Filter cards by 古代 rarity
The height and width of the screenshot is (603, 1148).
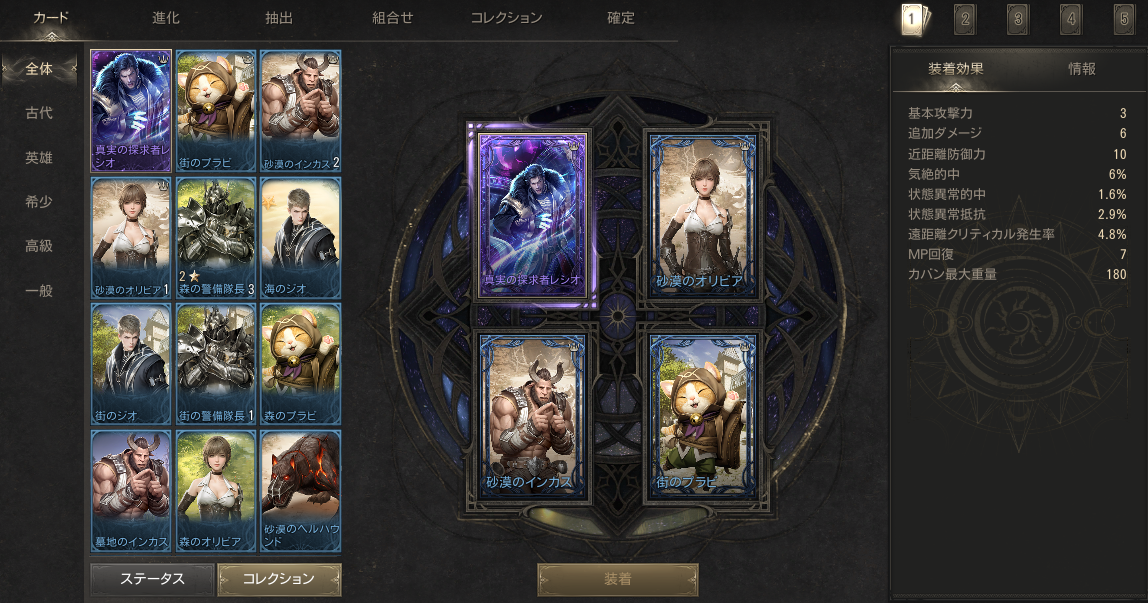point(39,113)
